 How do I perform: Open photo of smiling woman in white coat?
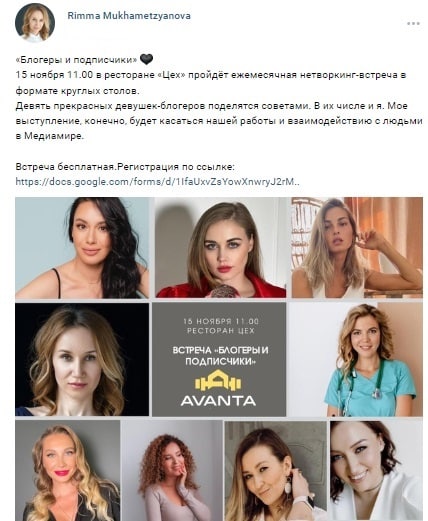pyautogui.click(x=376, y=470)
